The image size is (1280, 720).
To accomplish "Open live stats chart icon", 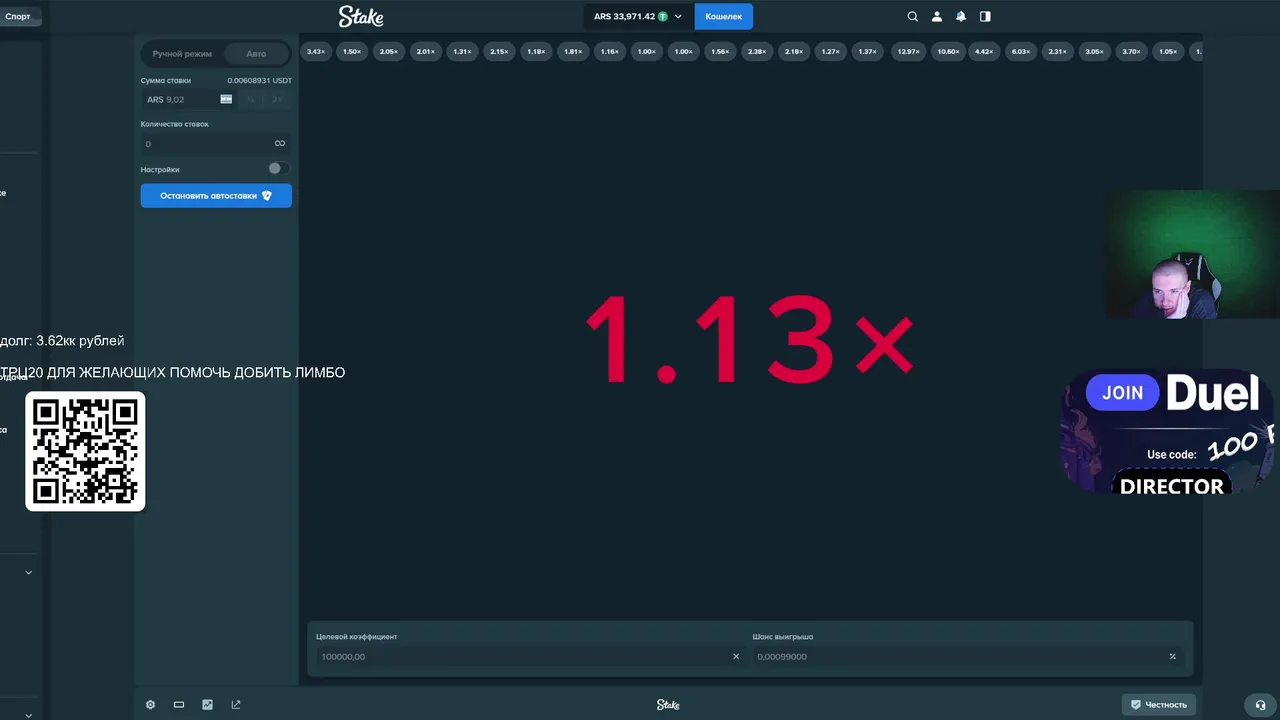I will click(207, 704).
